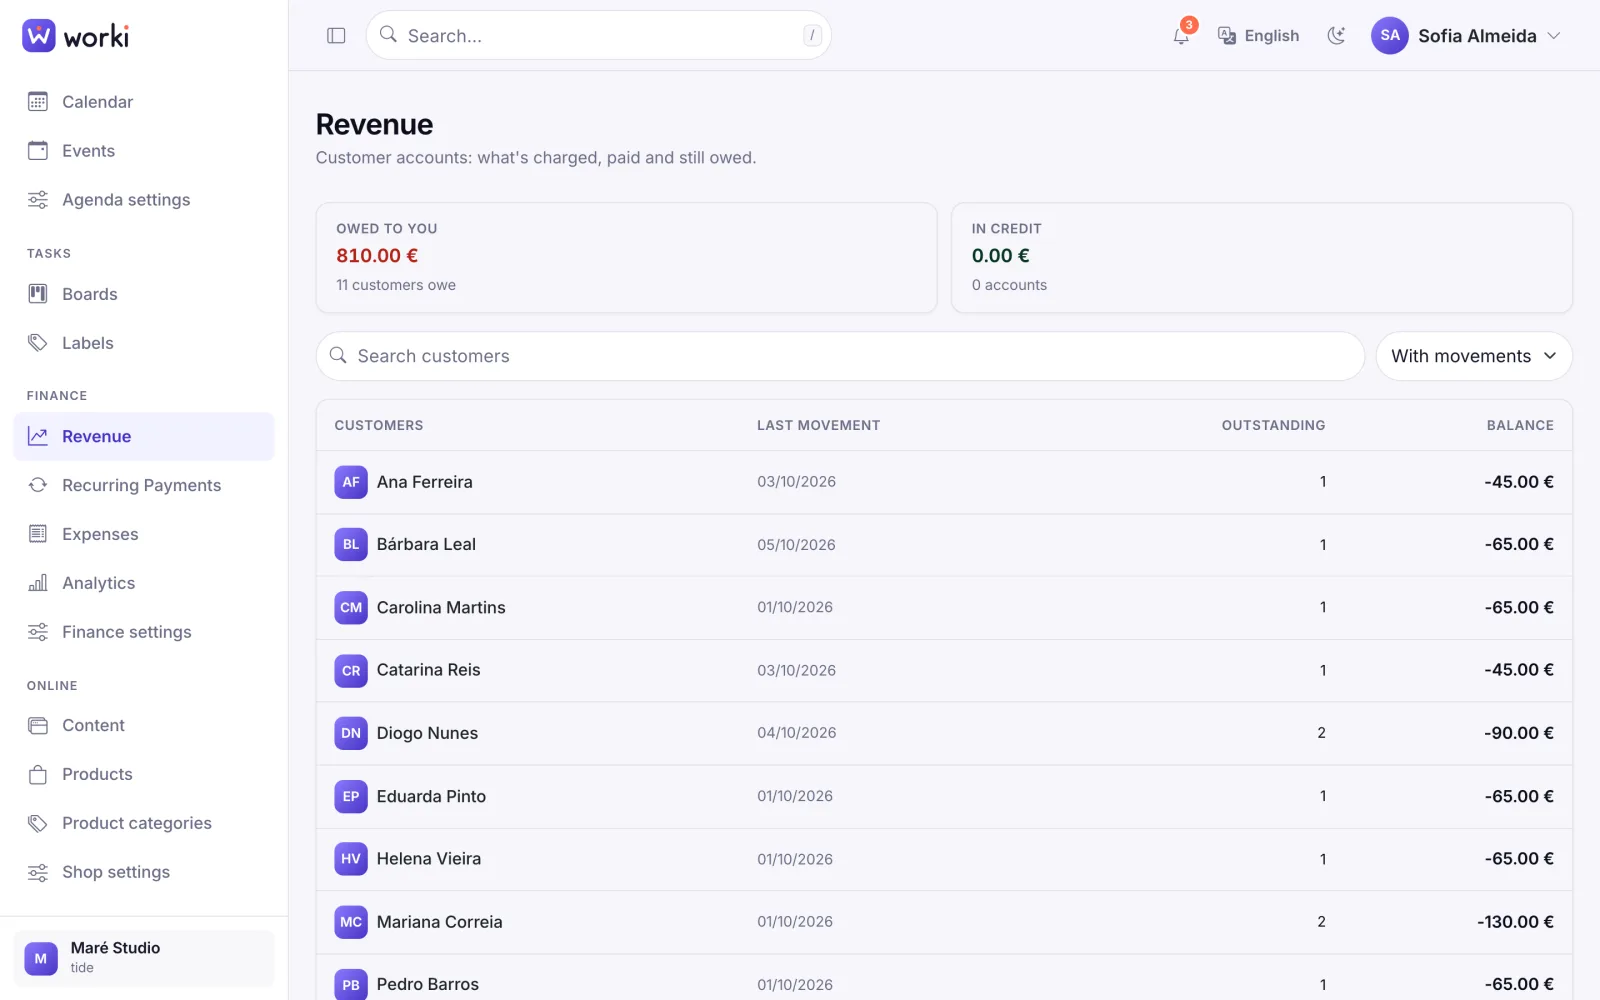Click the Product categories tag icon
Viewport: 1600px width, 1000px height.
coord(38,824)
